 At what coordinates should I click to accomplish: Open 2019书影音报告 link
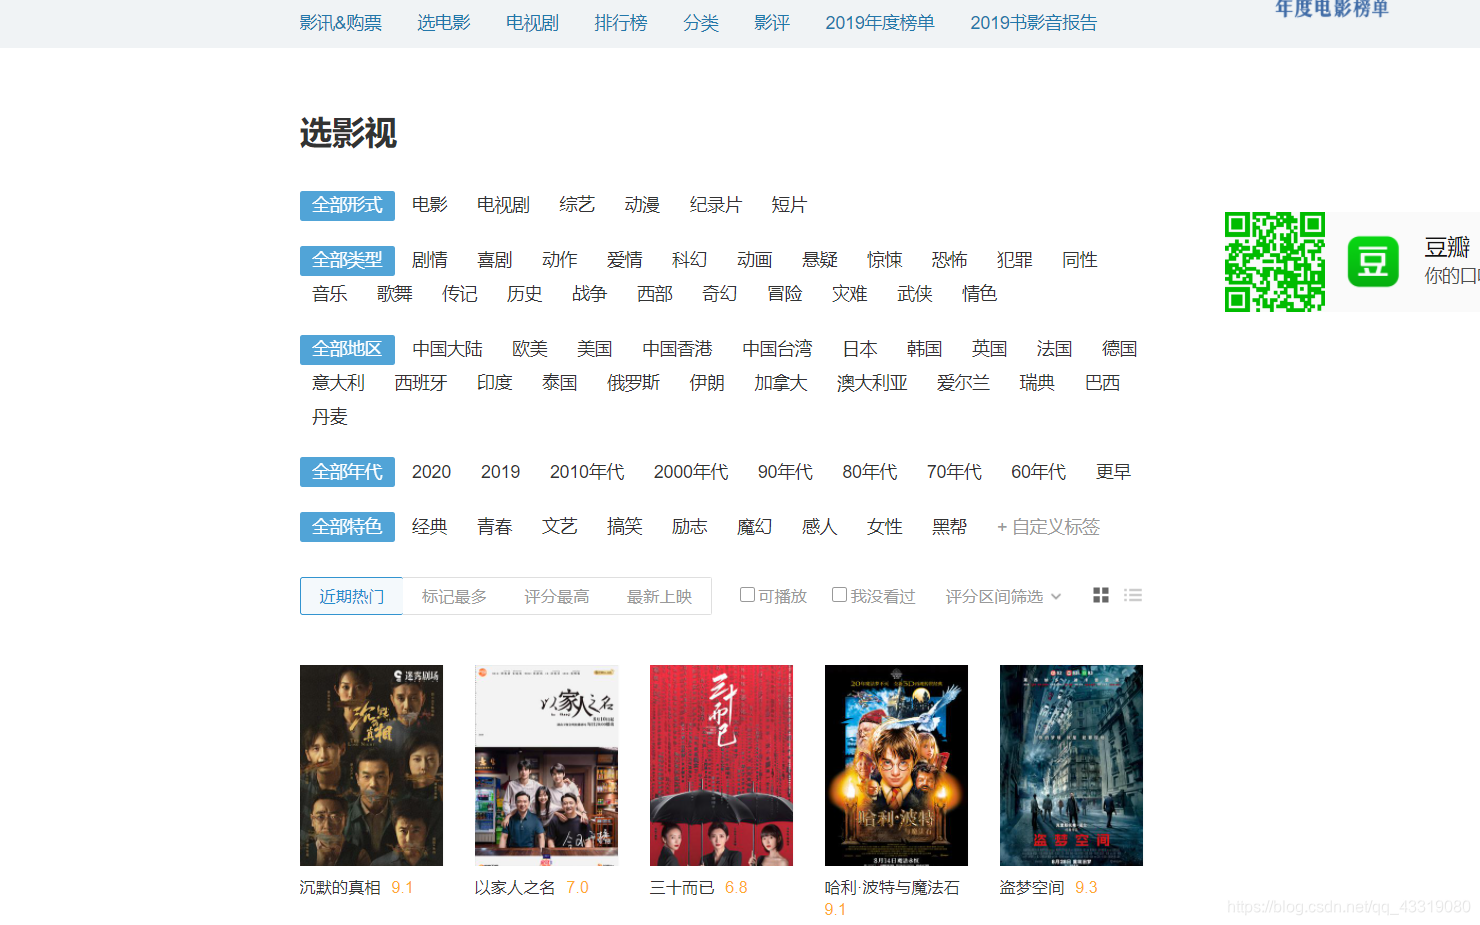click(x=1034, y=23)
